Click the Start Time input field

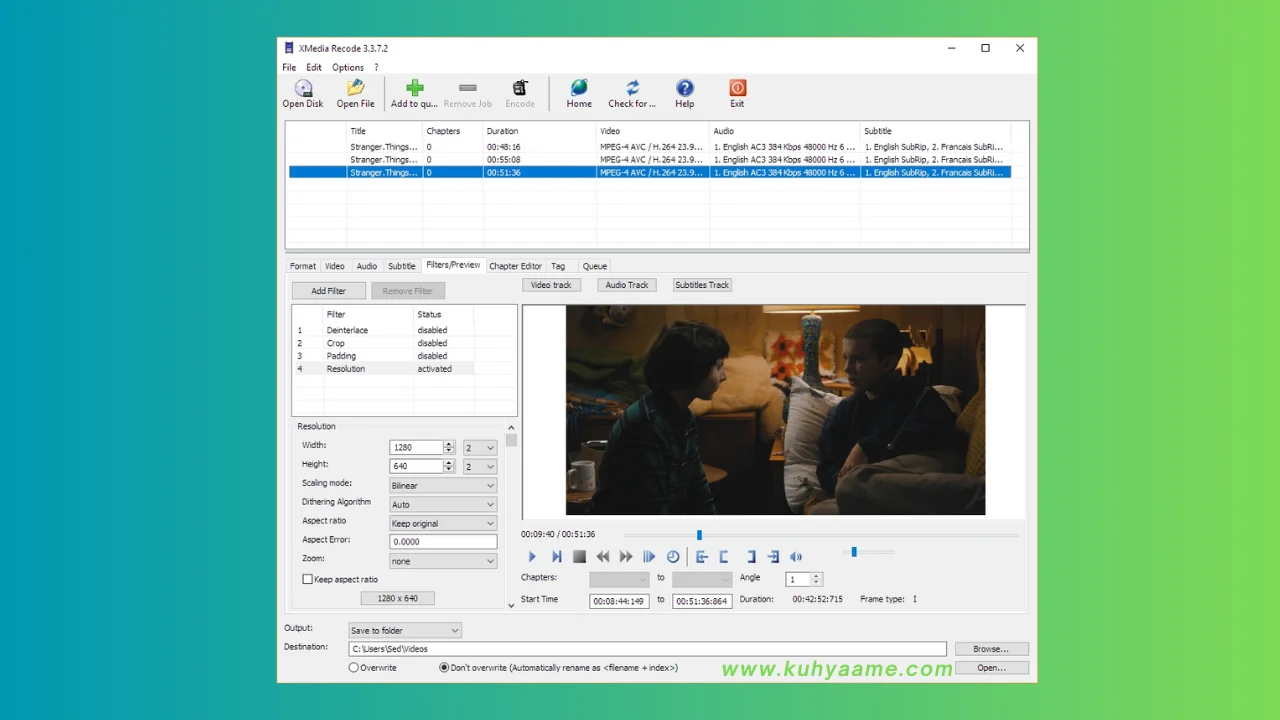[x=619, y=601]
